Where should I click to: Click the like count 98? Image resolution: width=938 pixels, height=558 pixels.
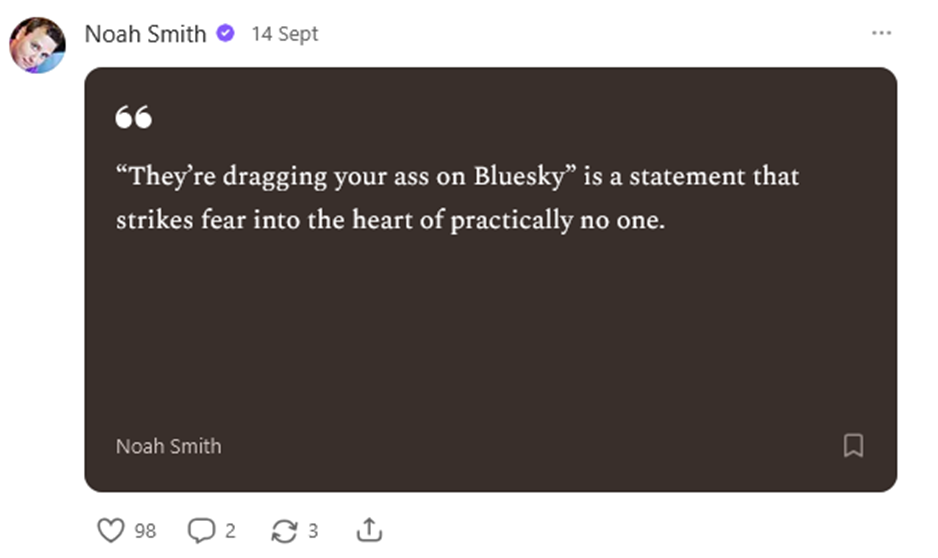[x=146, y=531]
